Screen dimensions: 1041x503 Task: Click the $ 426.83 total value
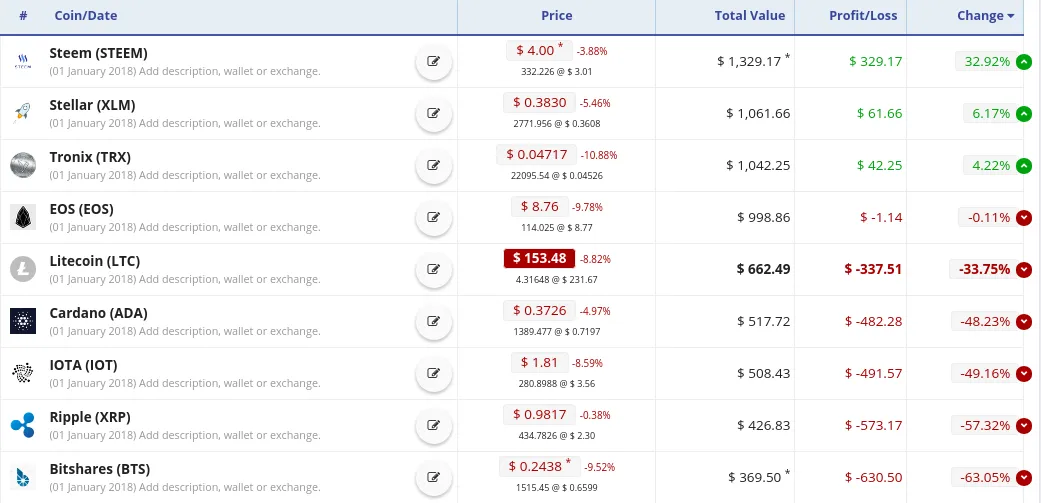pos(763,425)
